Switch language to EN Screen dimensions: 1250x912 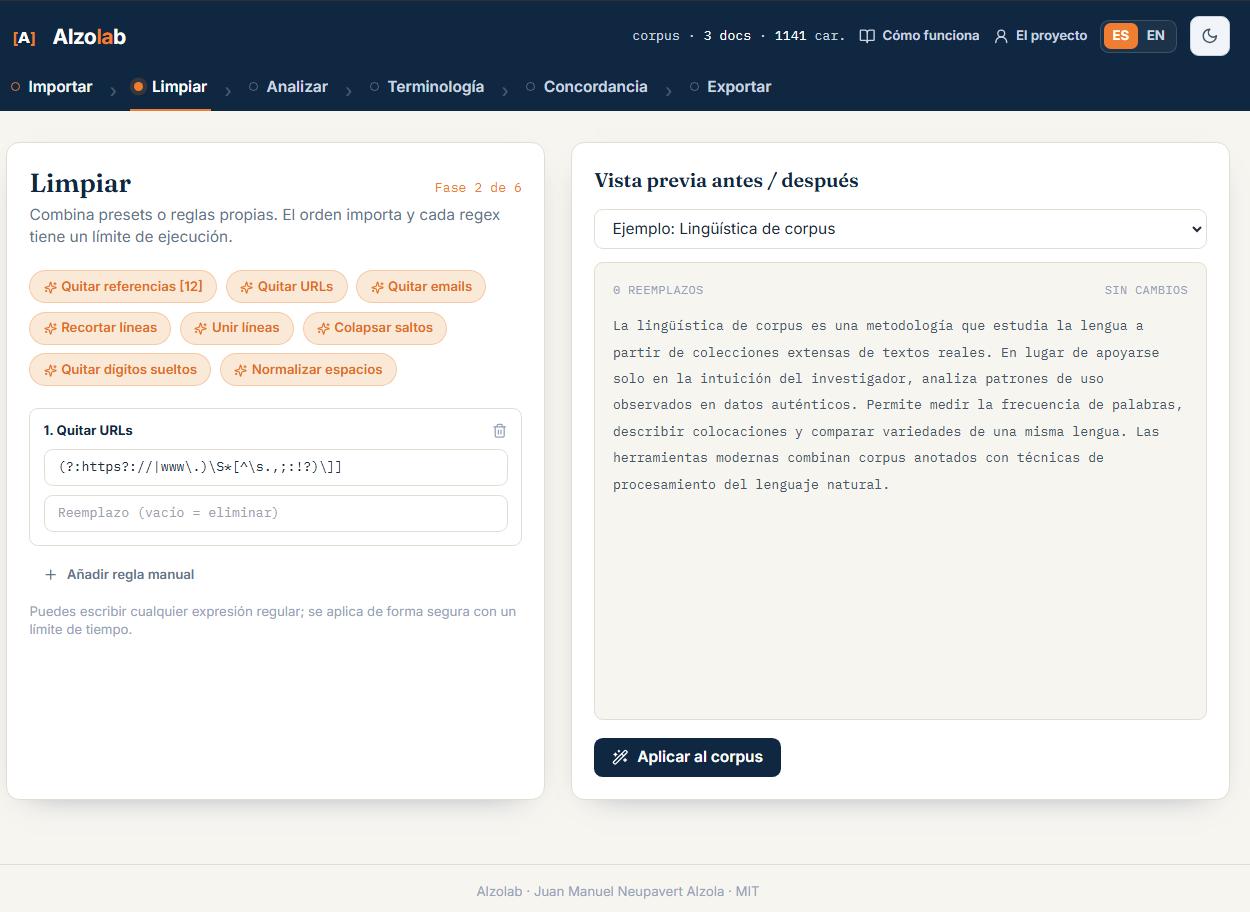click(x=1156, y=36)
